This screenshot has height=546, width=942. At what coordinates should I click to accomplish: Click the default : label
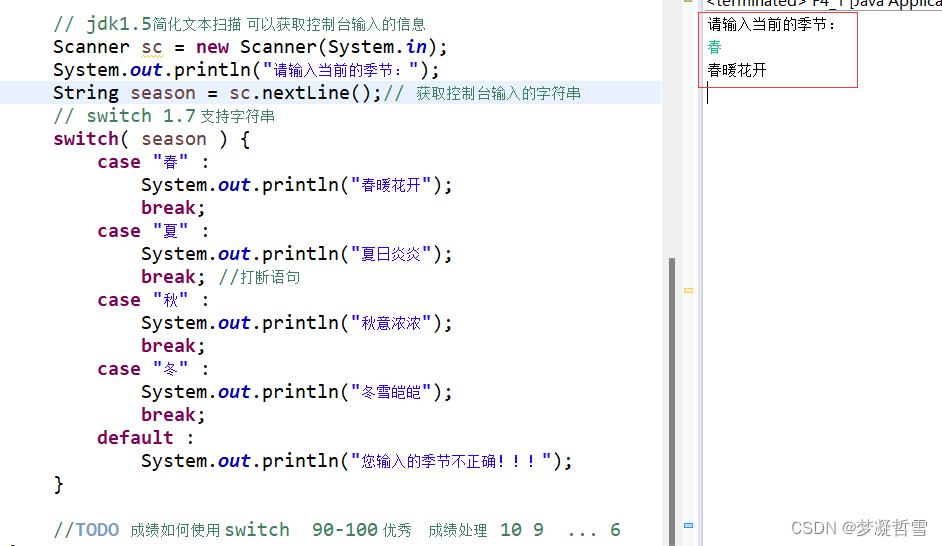pos(146,438)
